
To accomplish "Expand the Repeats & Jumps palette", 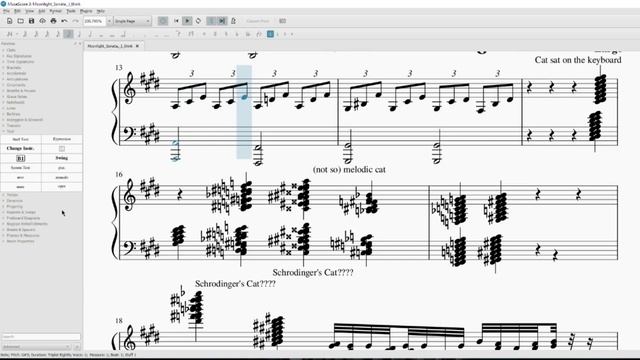I will click(x=21, y=212).
